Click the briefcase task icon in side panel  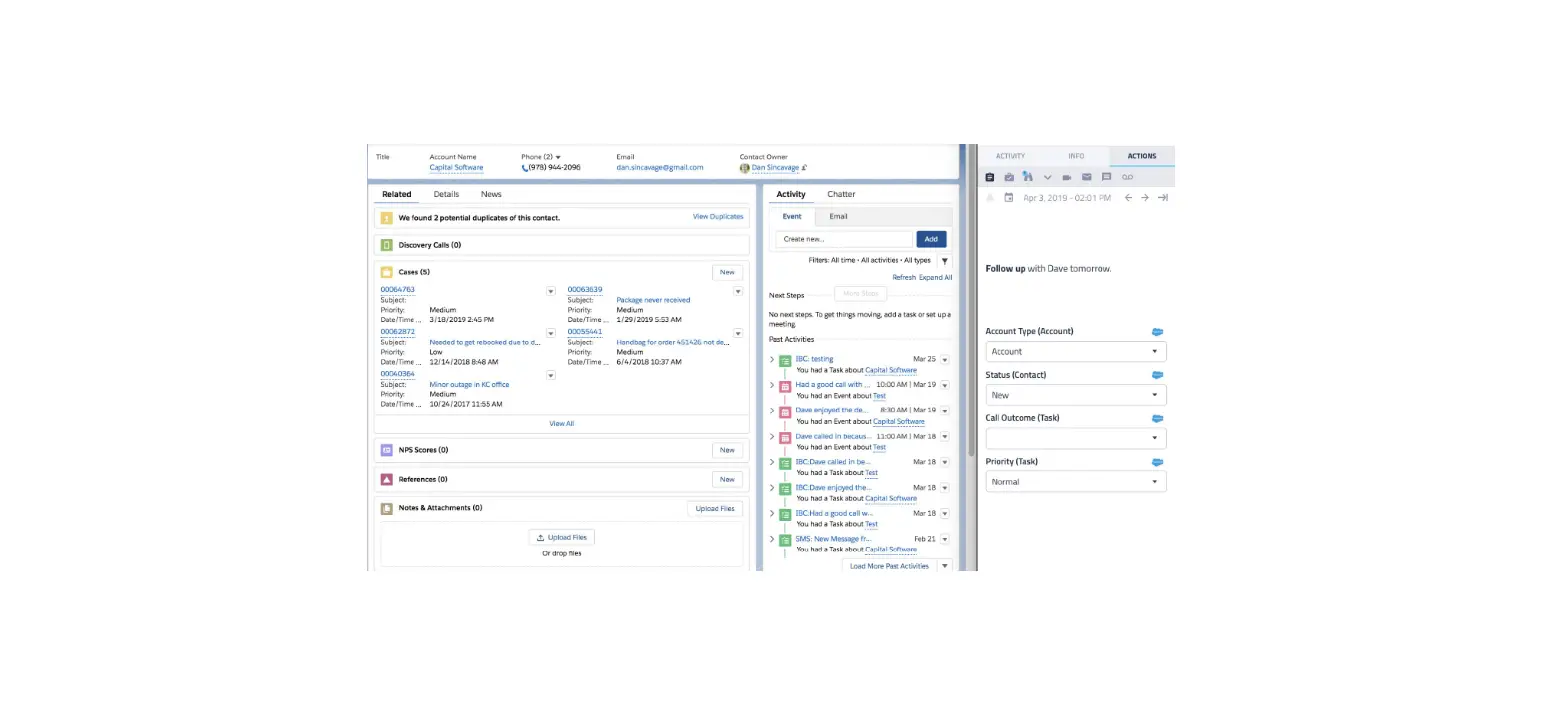1009,177
